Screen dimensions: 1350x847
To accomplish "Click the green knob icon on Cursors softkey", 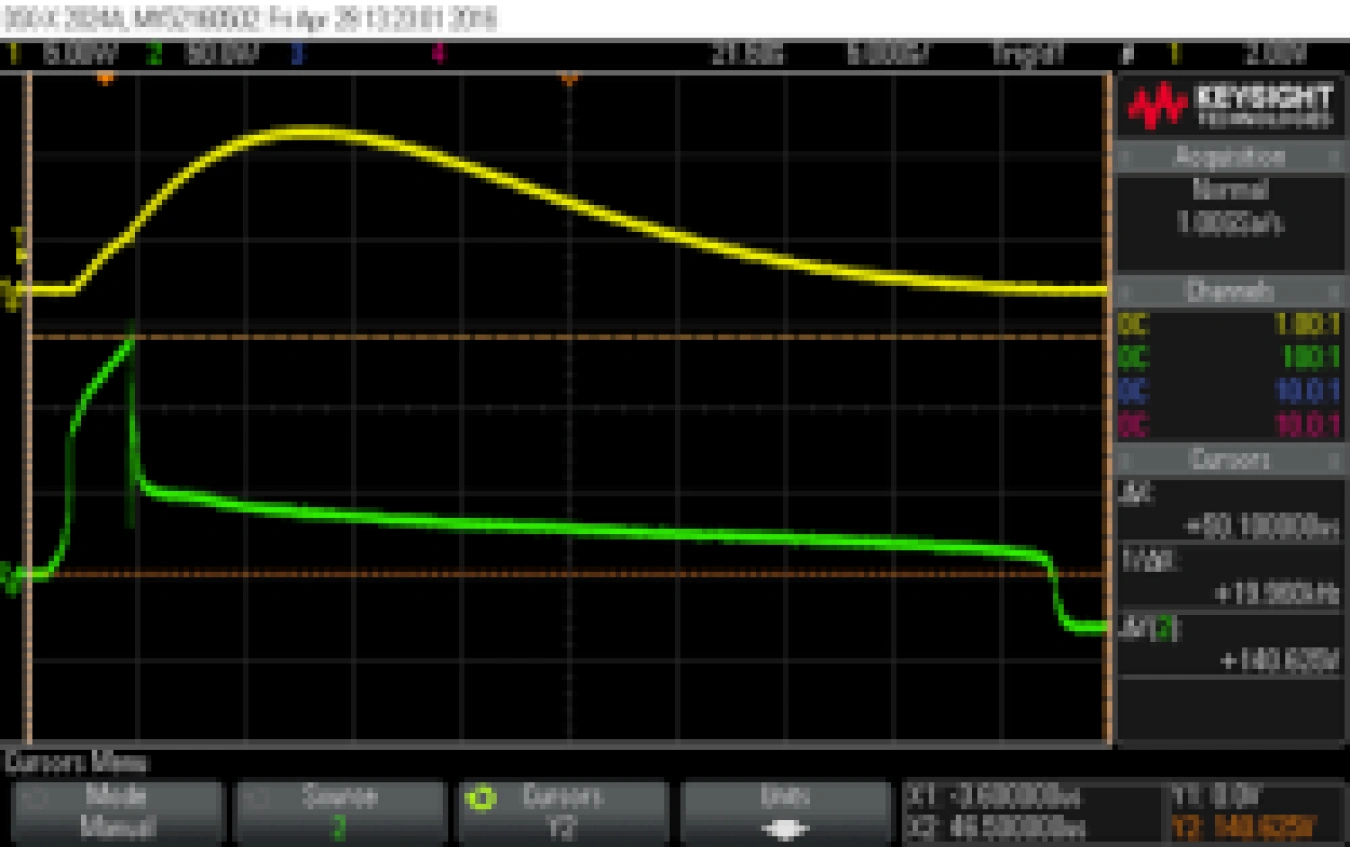I will pyautogui.click(x=483, y=799).
